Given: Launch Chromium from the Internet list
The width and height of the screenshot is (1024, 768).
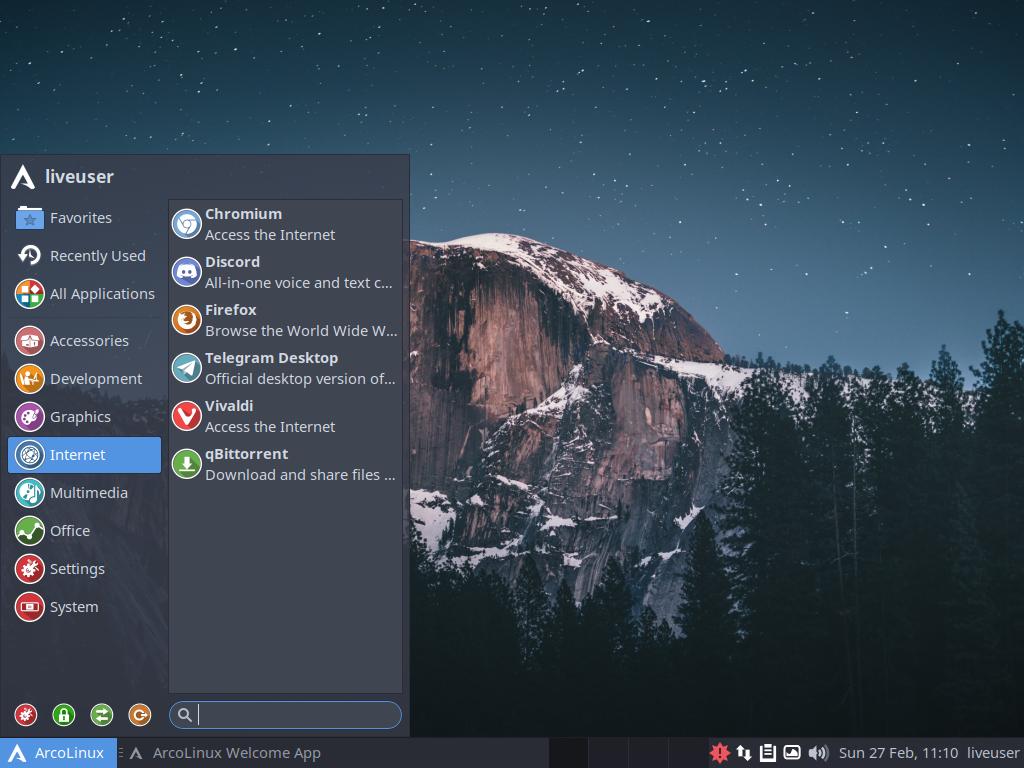Looking at the screenshot, I should tap(285, 224).
